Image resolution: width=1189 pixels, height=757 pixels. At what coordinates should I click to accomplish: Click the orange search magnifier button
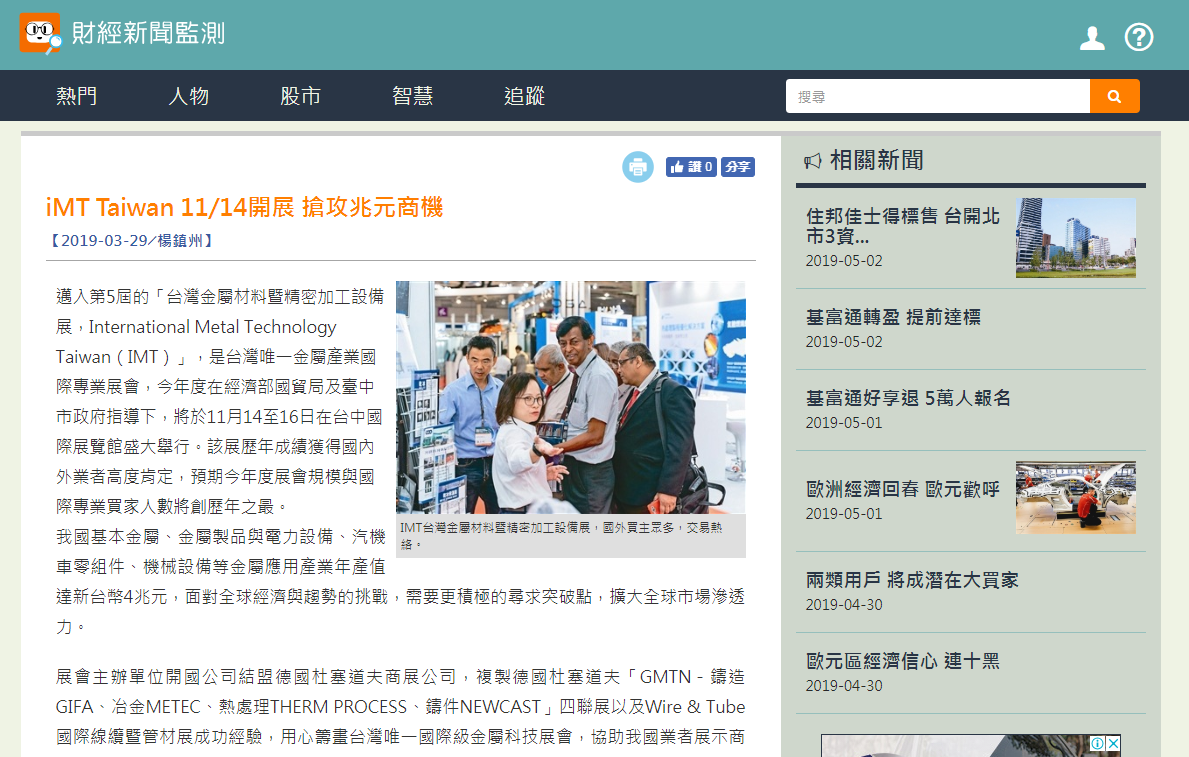click(x=1114, y=96)
